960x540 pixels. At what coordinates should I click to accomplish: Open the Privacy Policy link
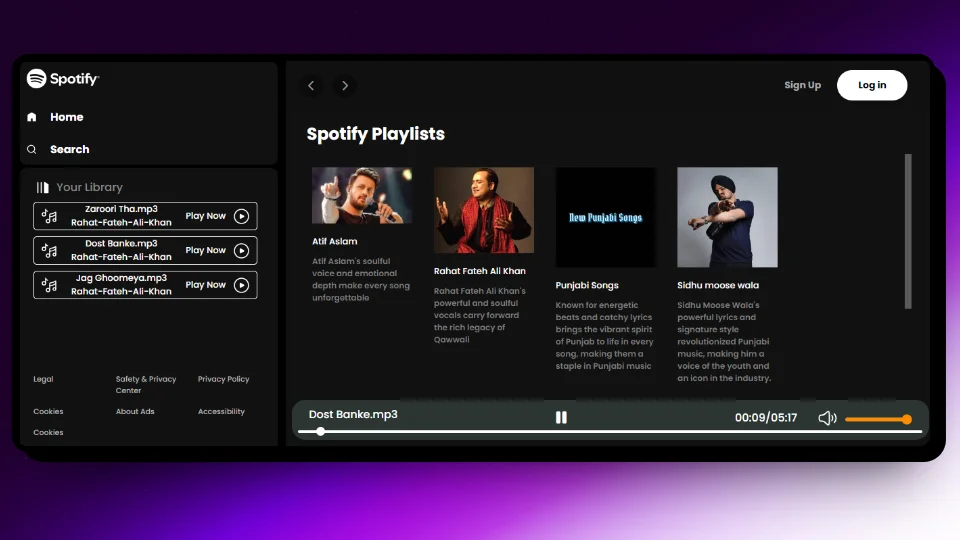click(223, 379)
